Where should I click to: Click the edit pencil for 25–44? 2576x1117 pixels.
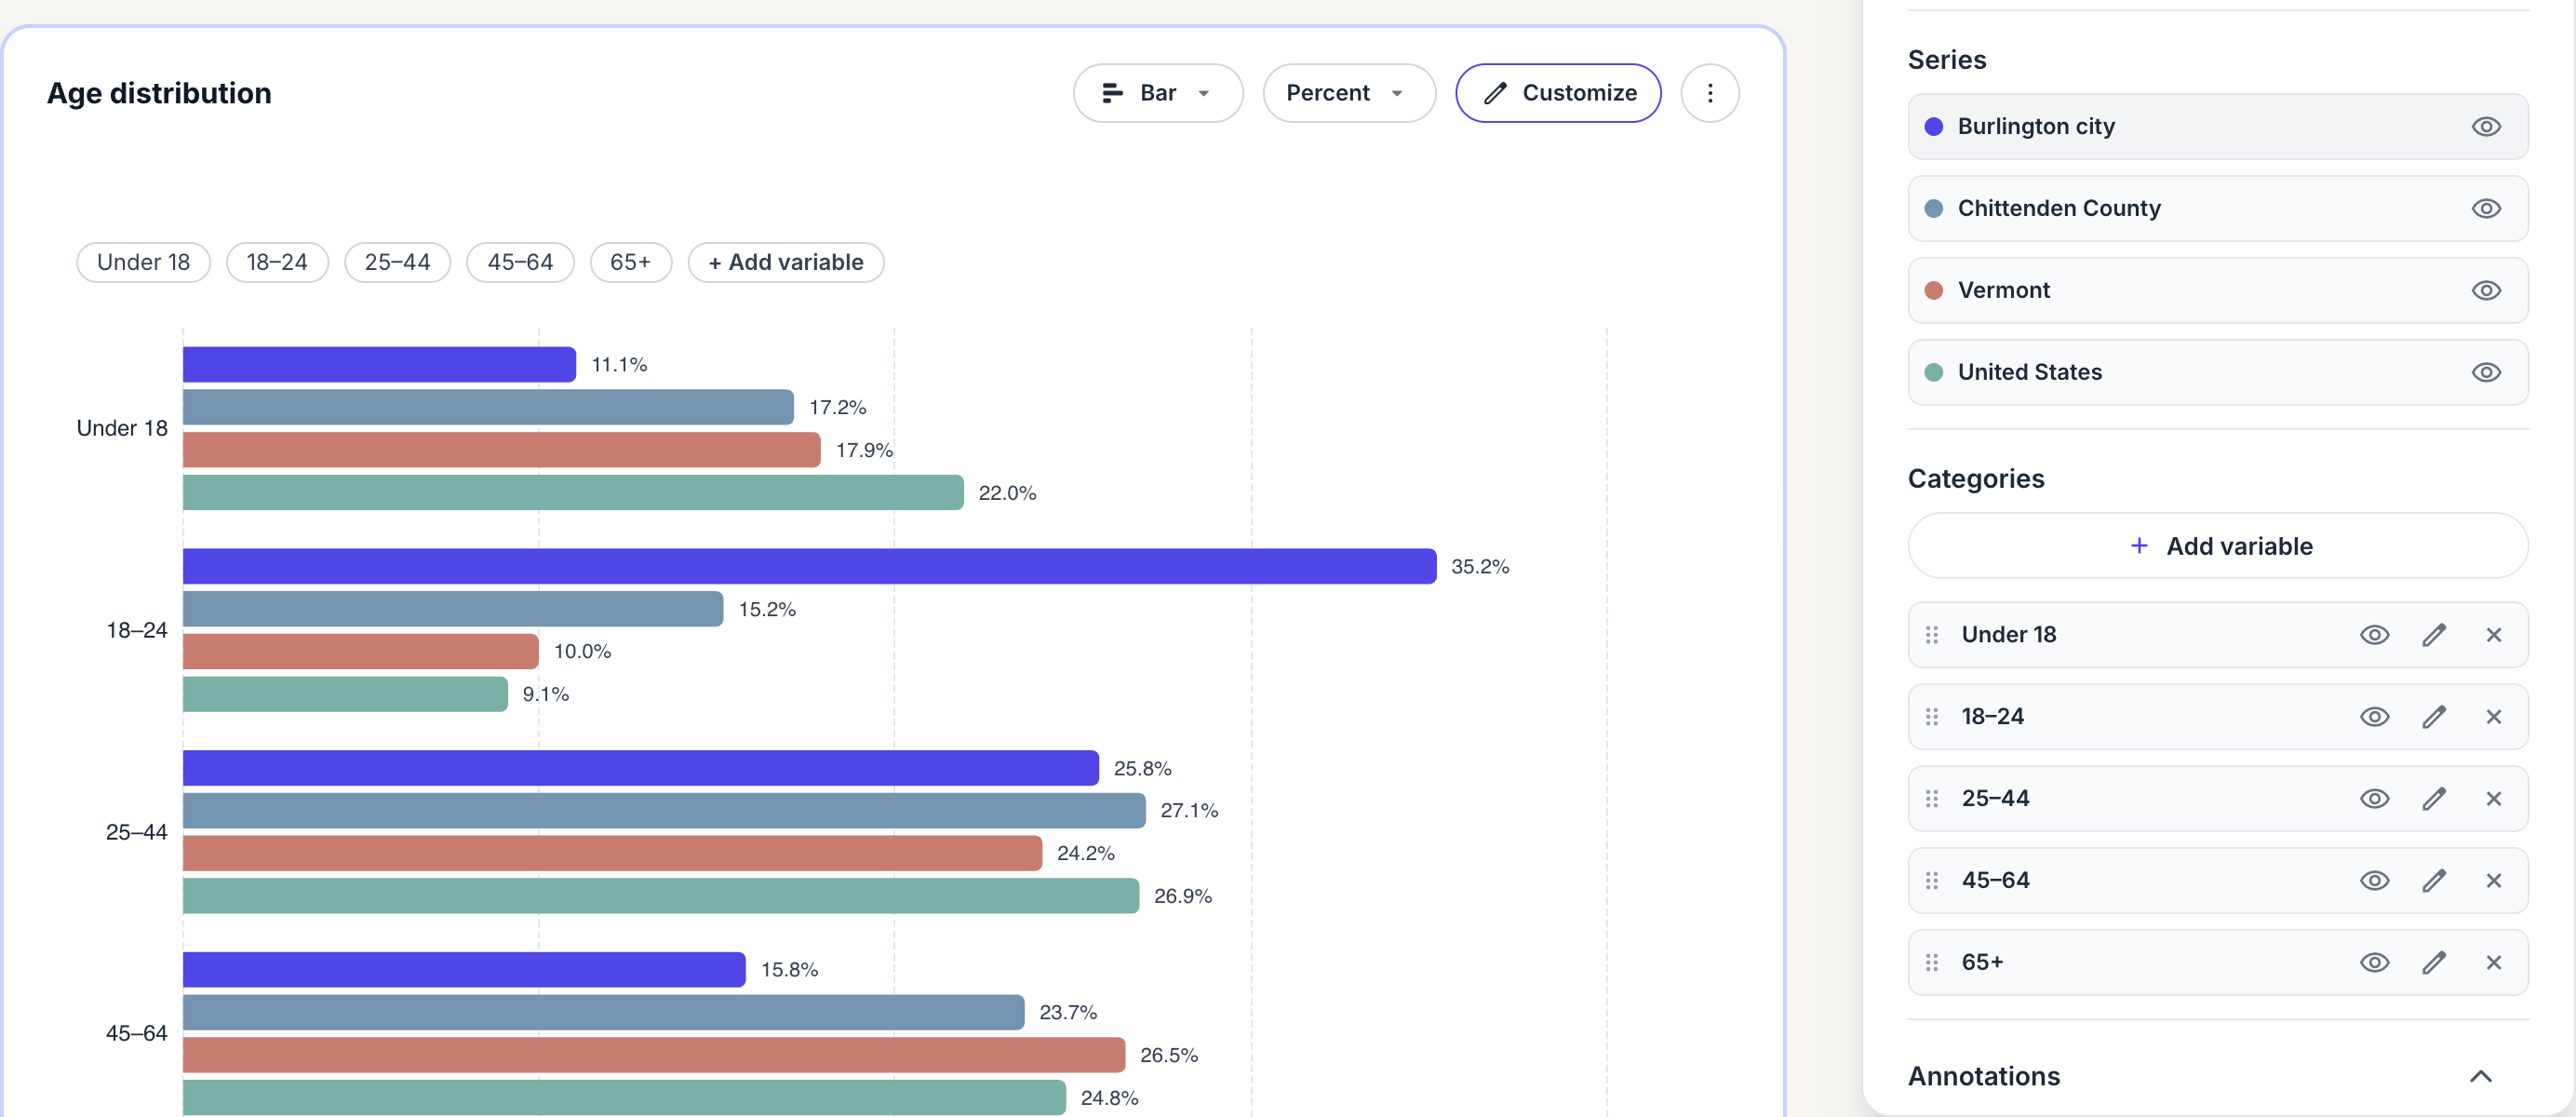[x=2433, y=799]
